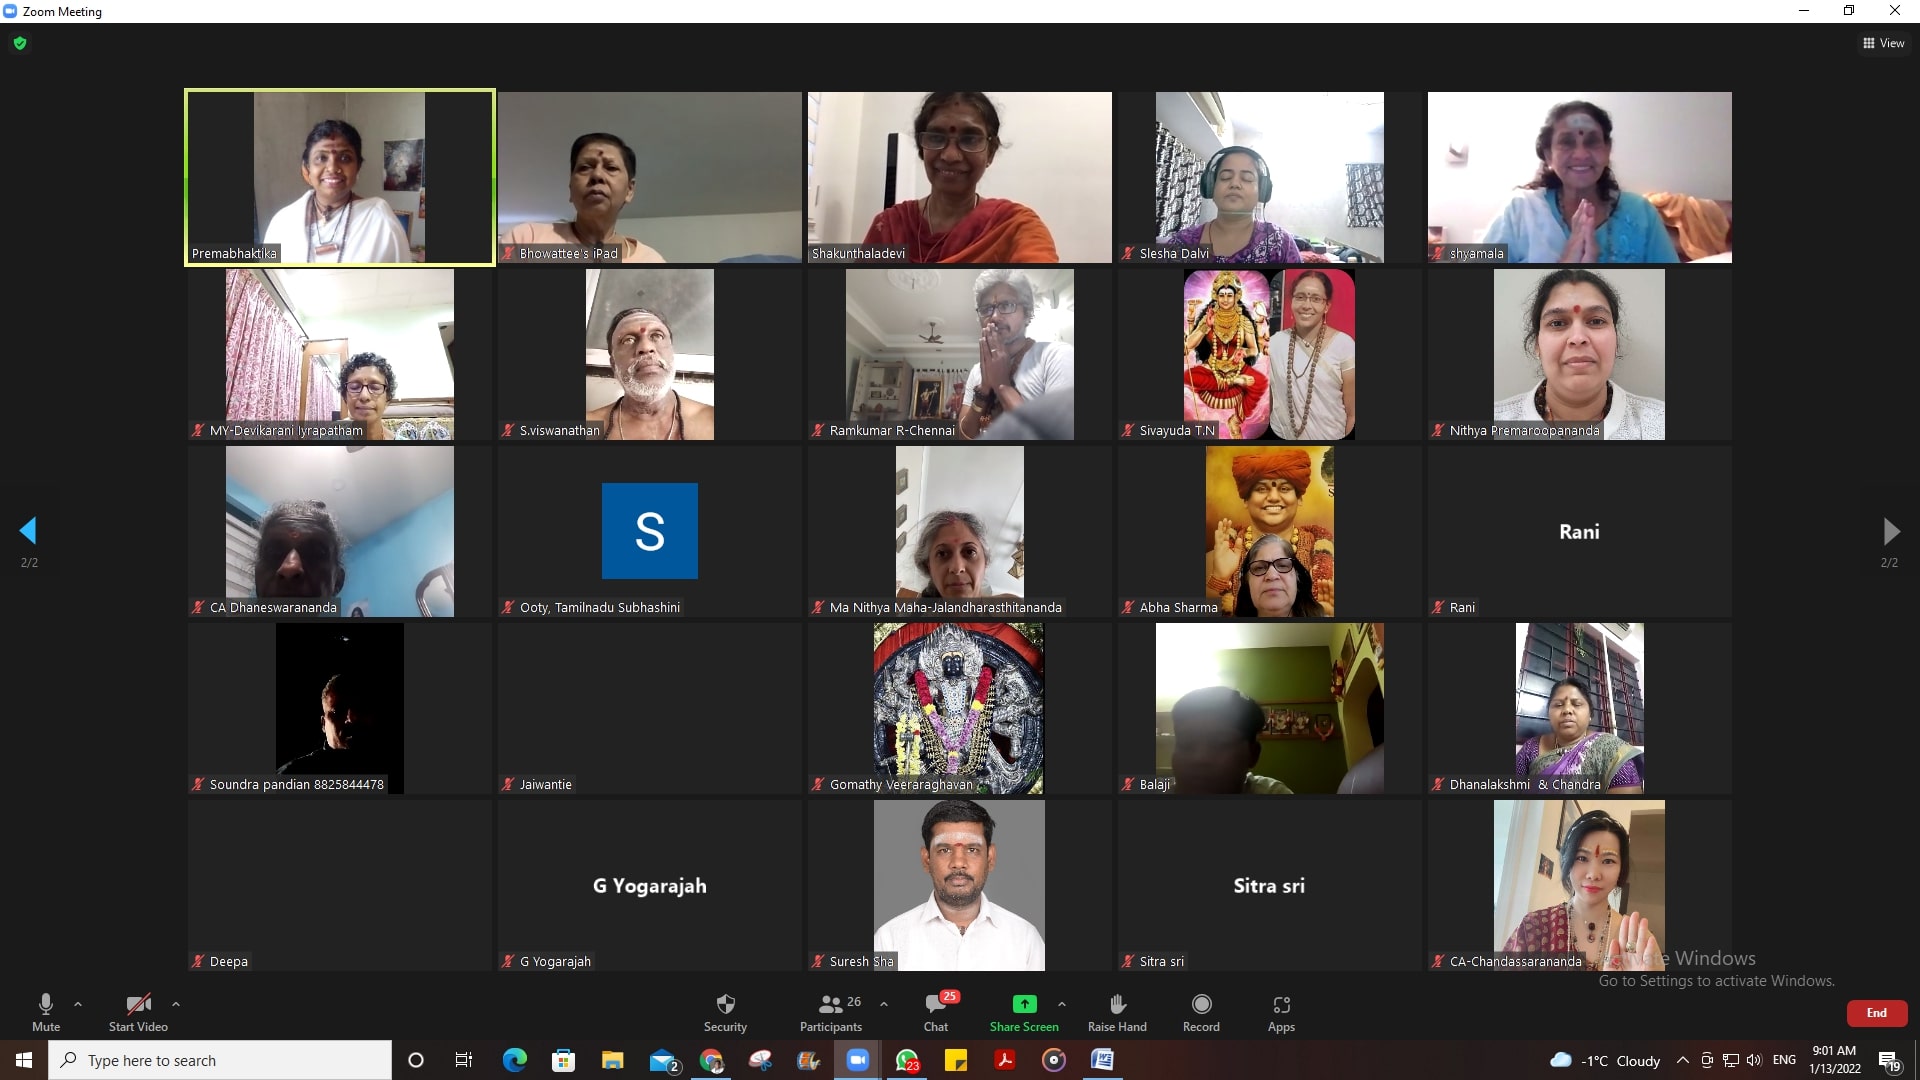Open the Participants panel

[830, 1005]
